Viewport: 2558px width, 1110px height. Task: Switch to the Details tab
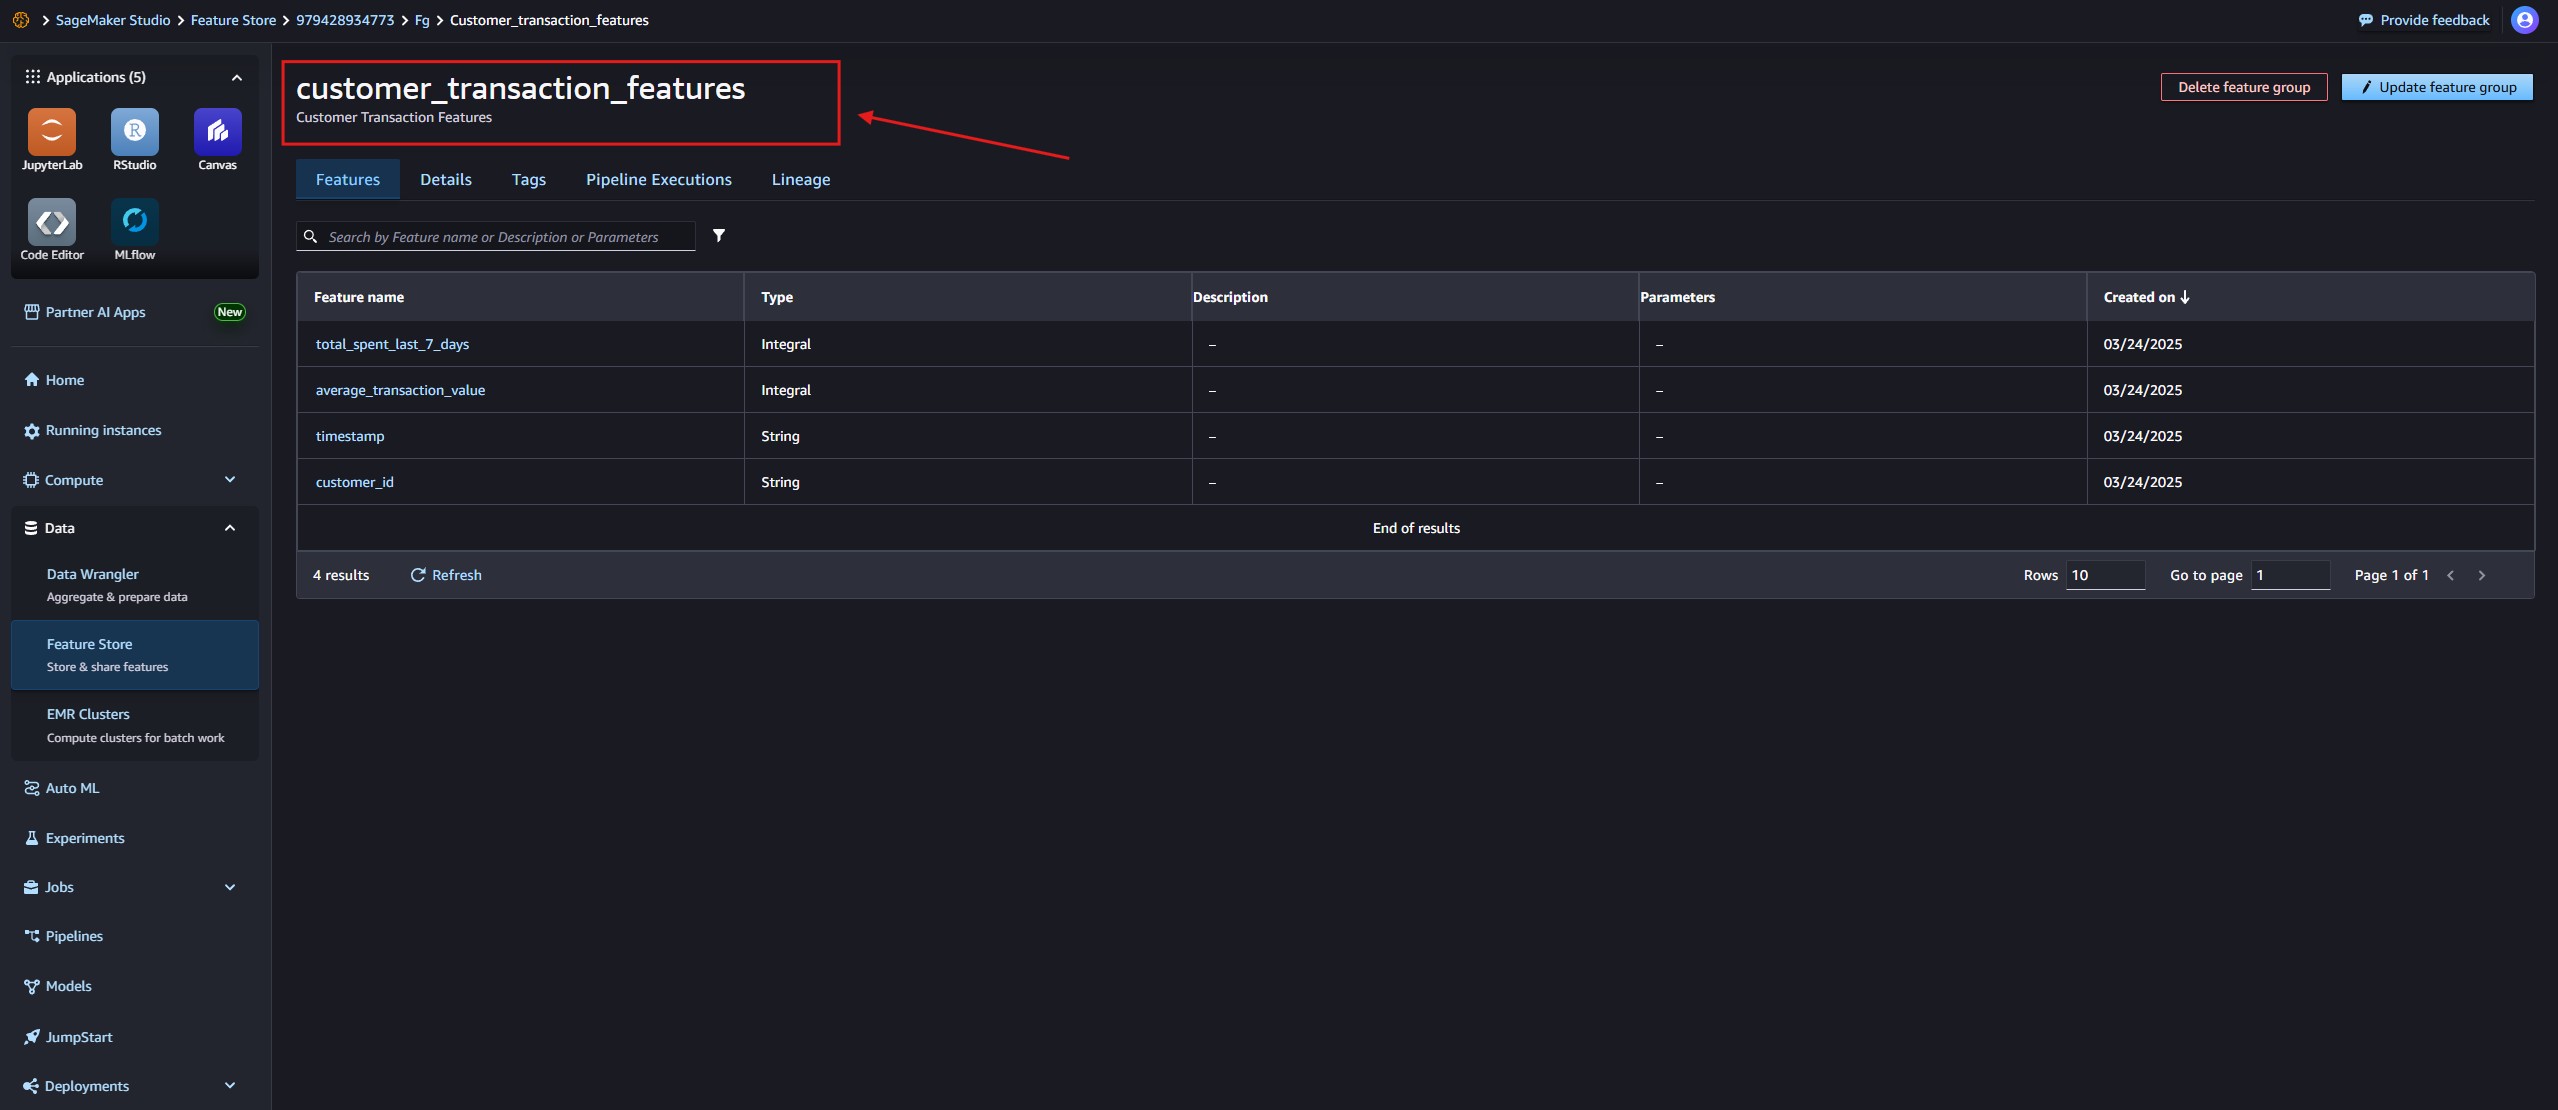445,180
